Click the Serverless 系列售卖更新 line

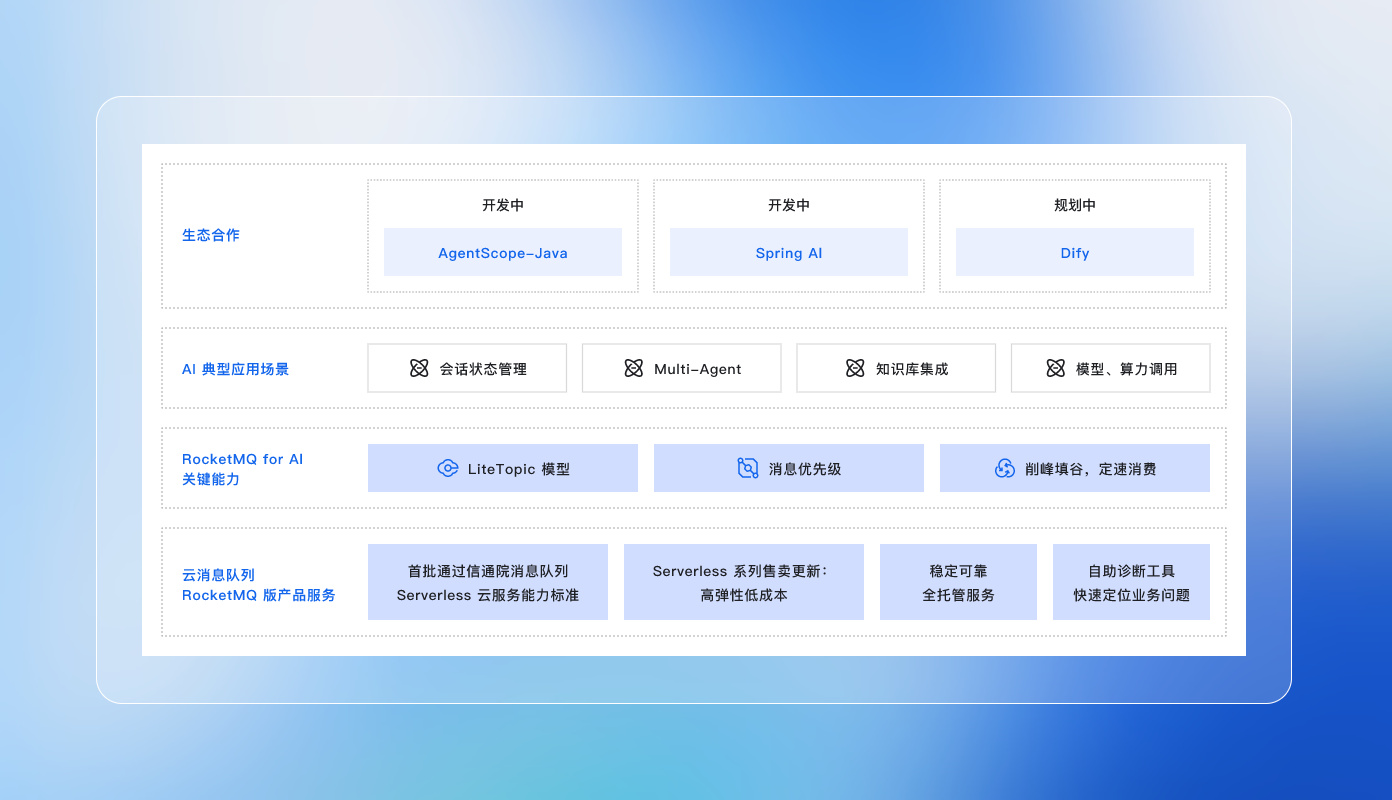pos(741,571)
